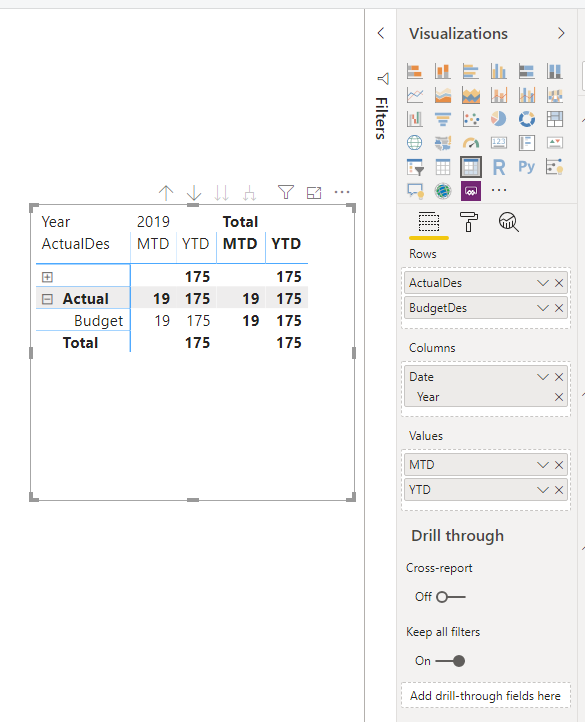Toggle Cross-report drill through switch
Image resolution: width=585 pixels, height=722 pixels.
tap(450, 597)
